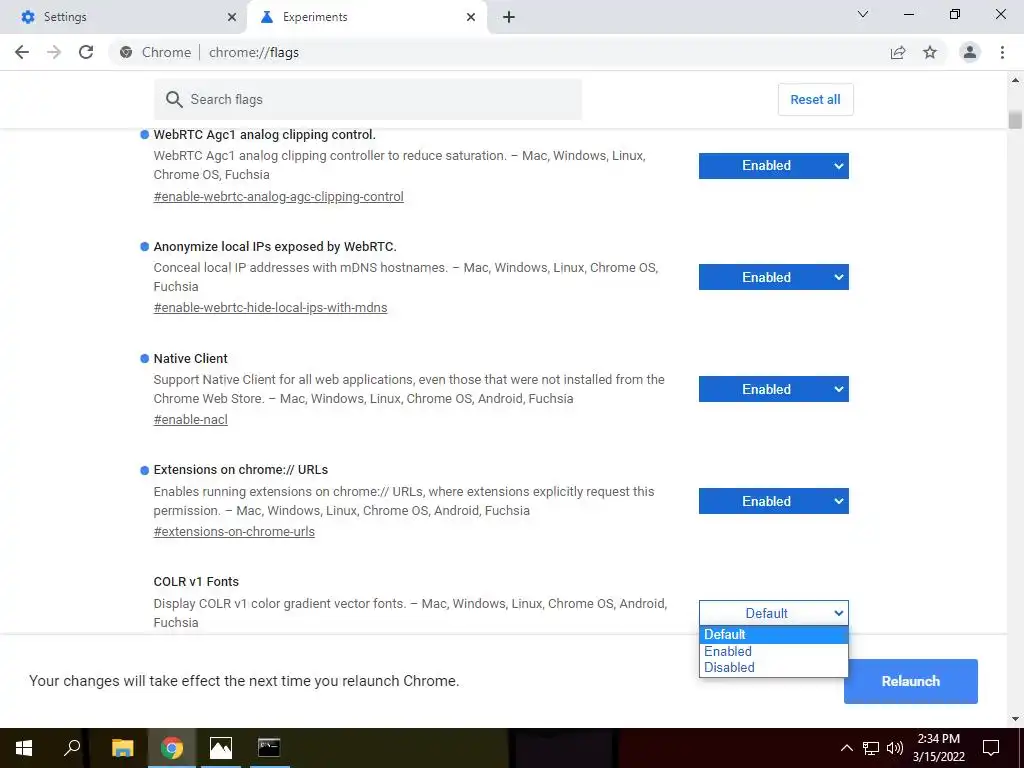This screenshot has width=1024, height=768.
Task: Collapse the COLR v1 Fonts Default dropdown
Action: (x=773, y=613)
